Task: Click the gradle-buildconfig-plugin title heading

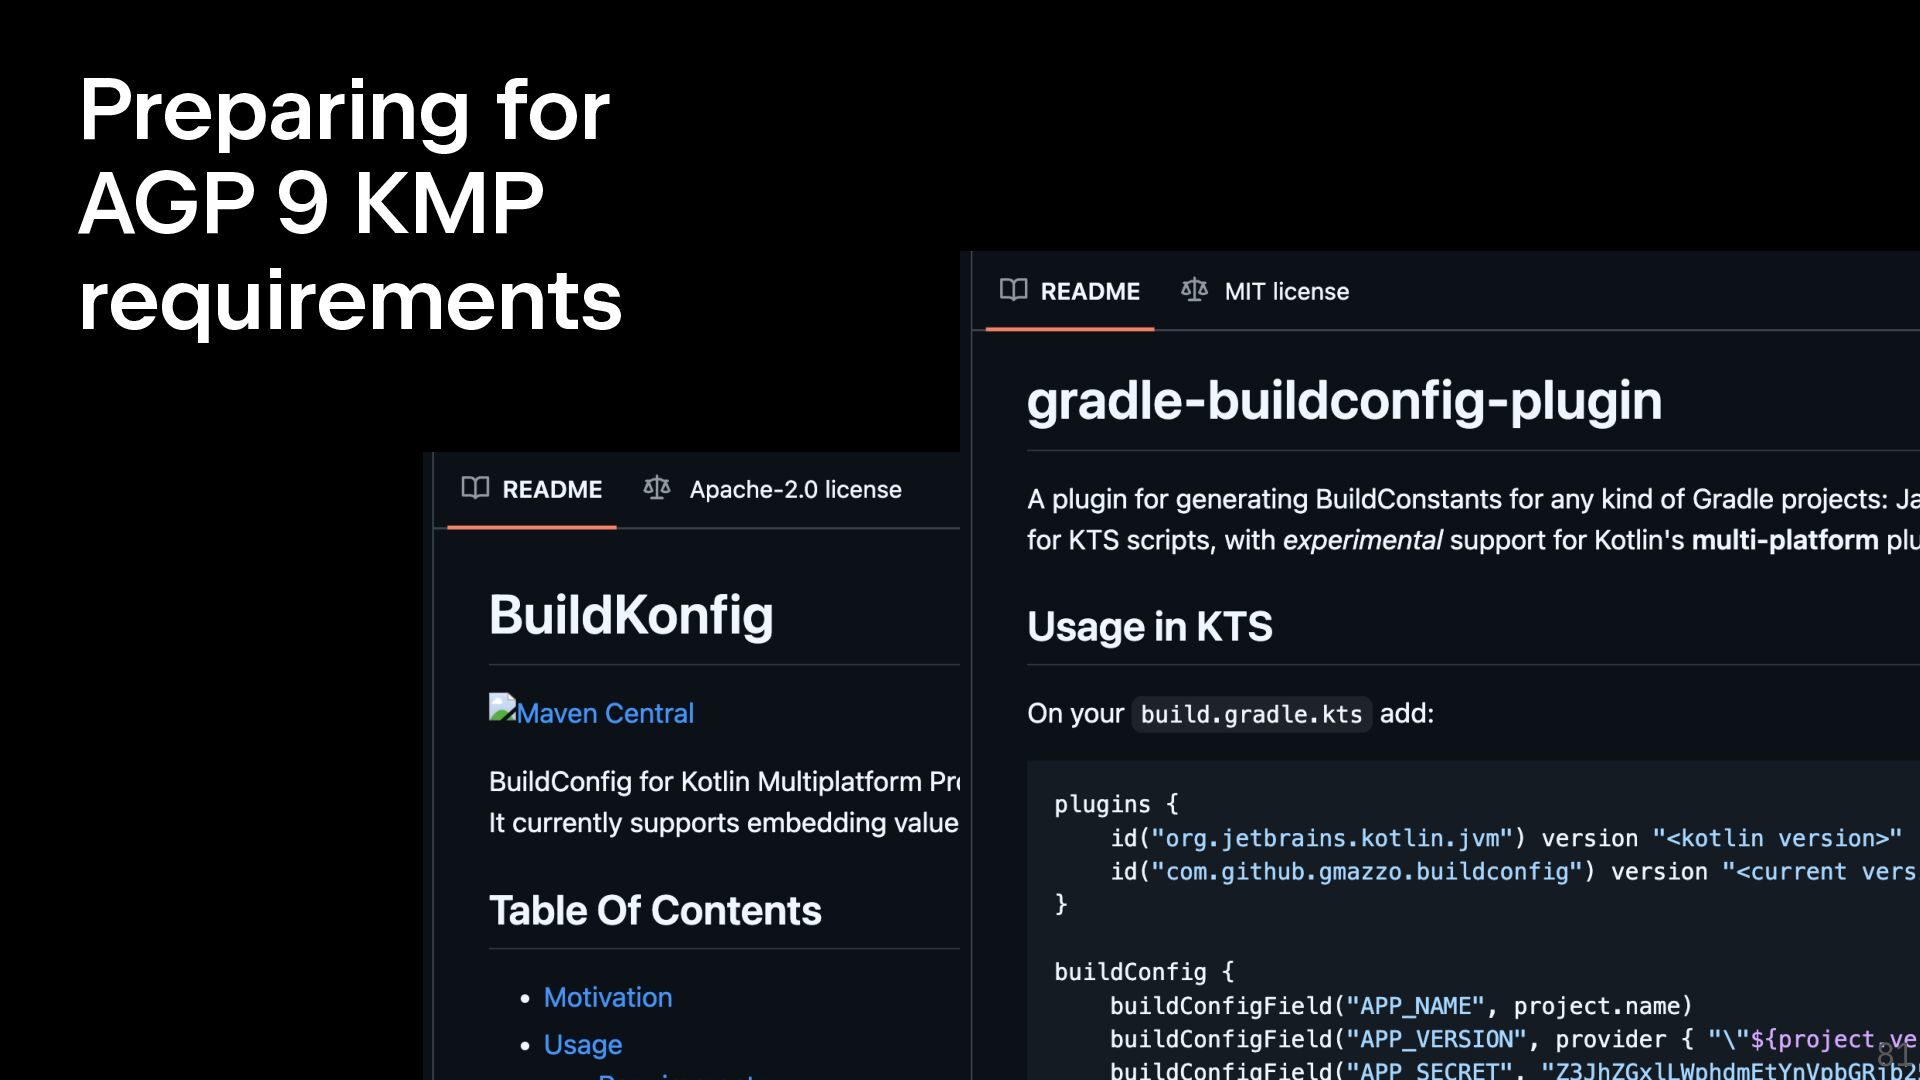Action: [x=1343, y=400]
